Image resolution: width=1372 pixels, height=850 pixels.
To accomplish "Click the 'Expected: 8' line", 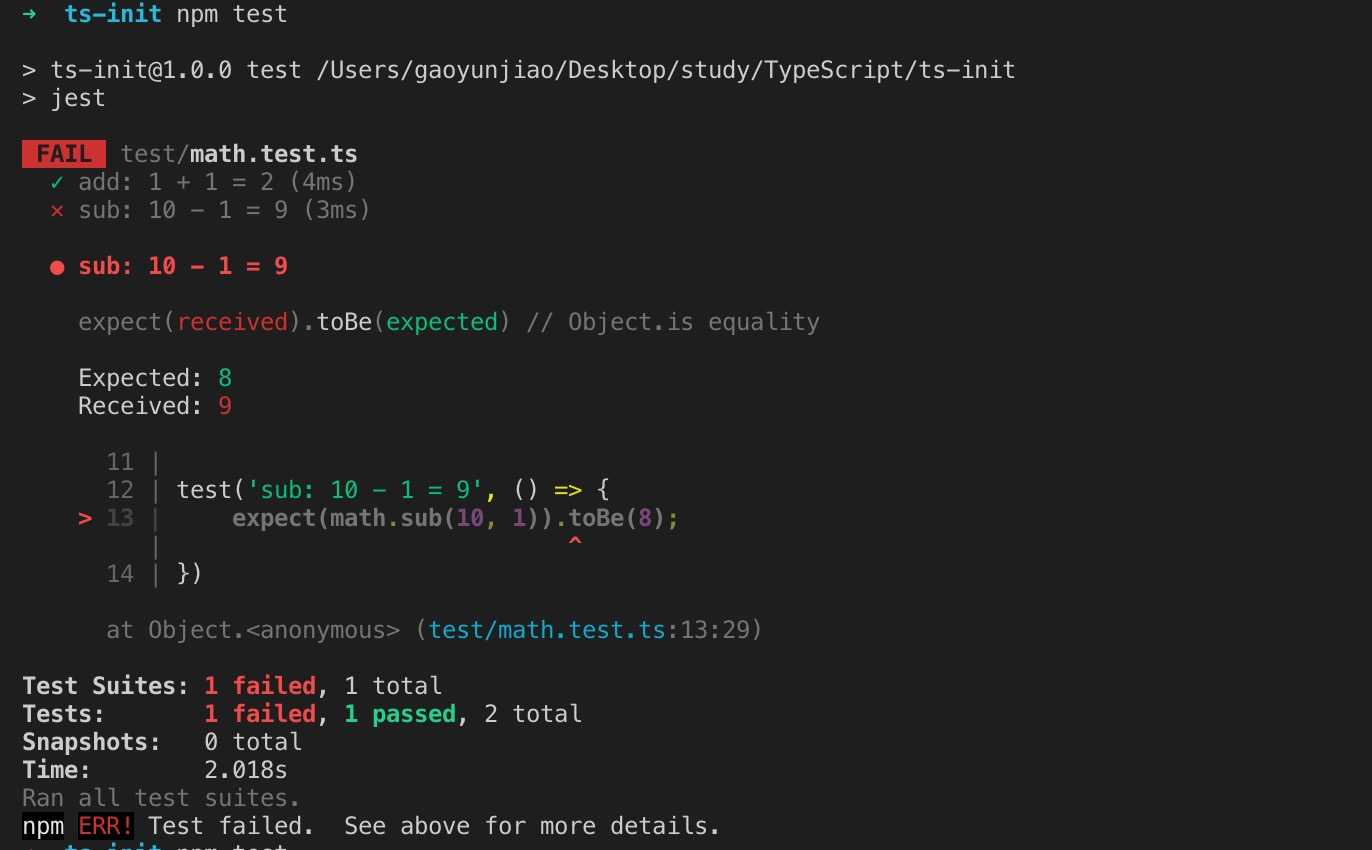I will [x=155, y=378].
